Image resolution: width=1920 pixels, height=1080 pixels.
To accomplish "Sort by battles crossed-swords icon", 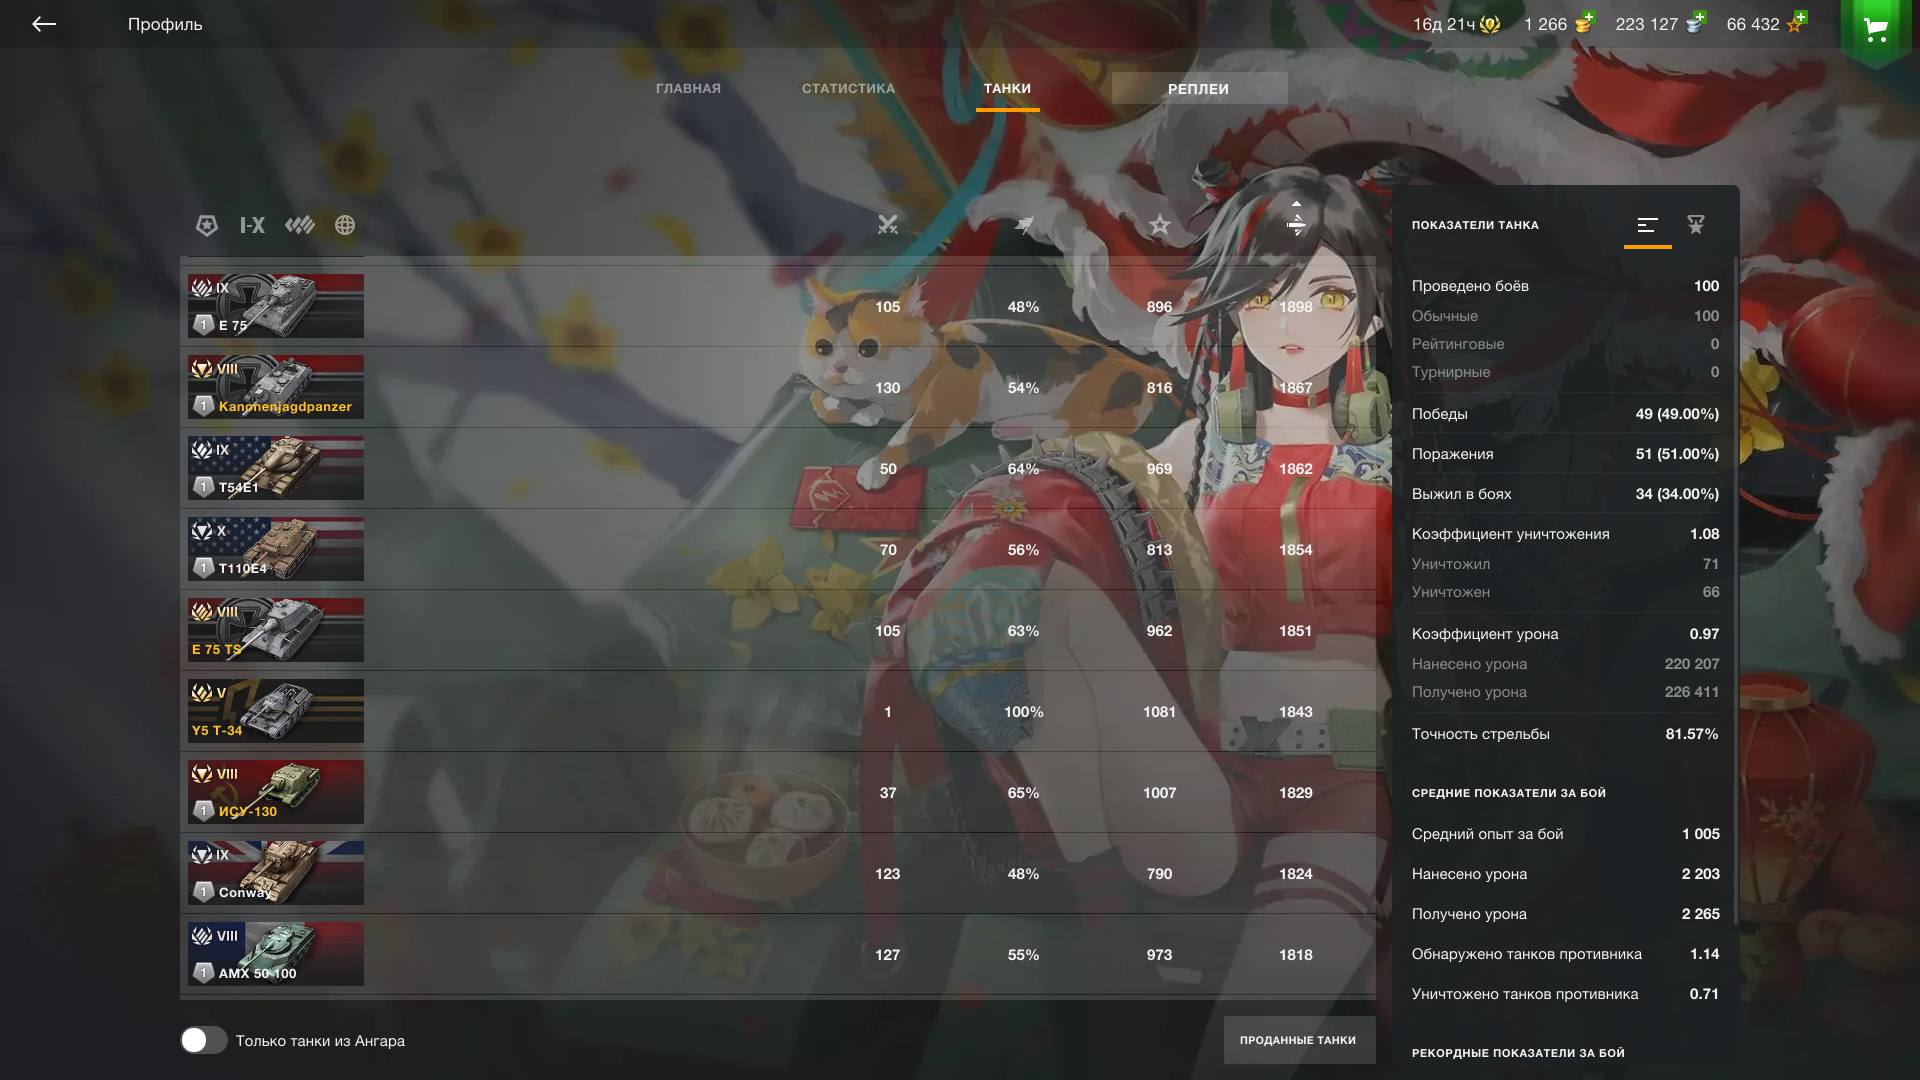I will [x=888, y=225].
